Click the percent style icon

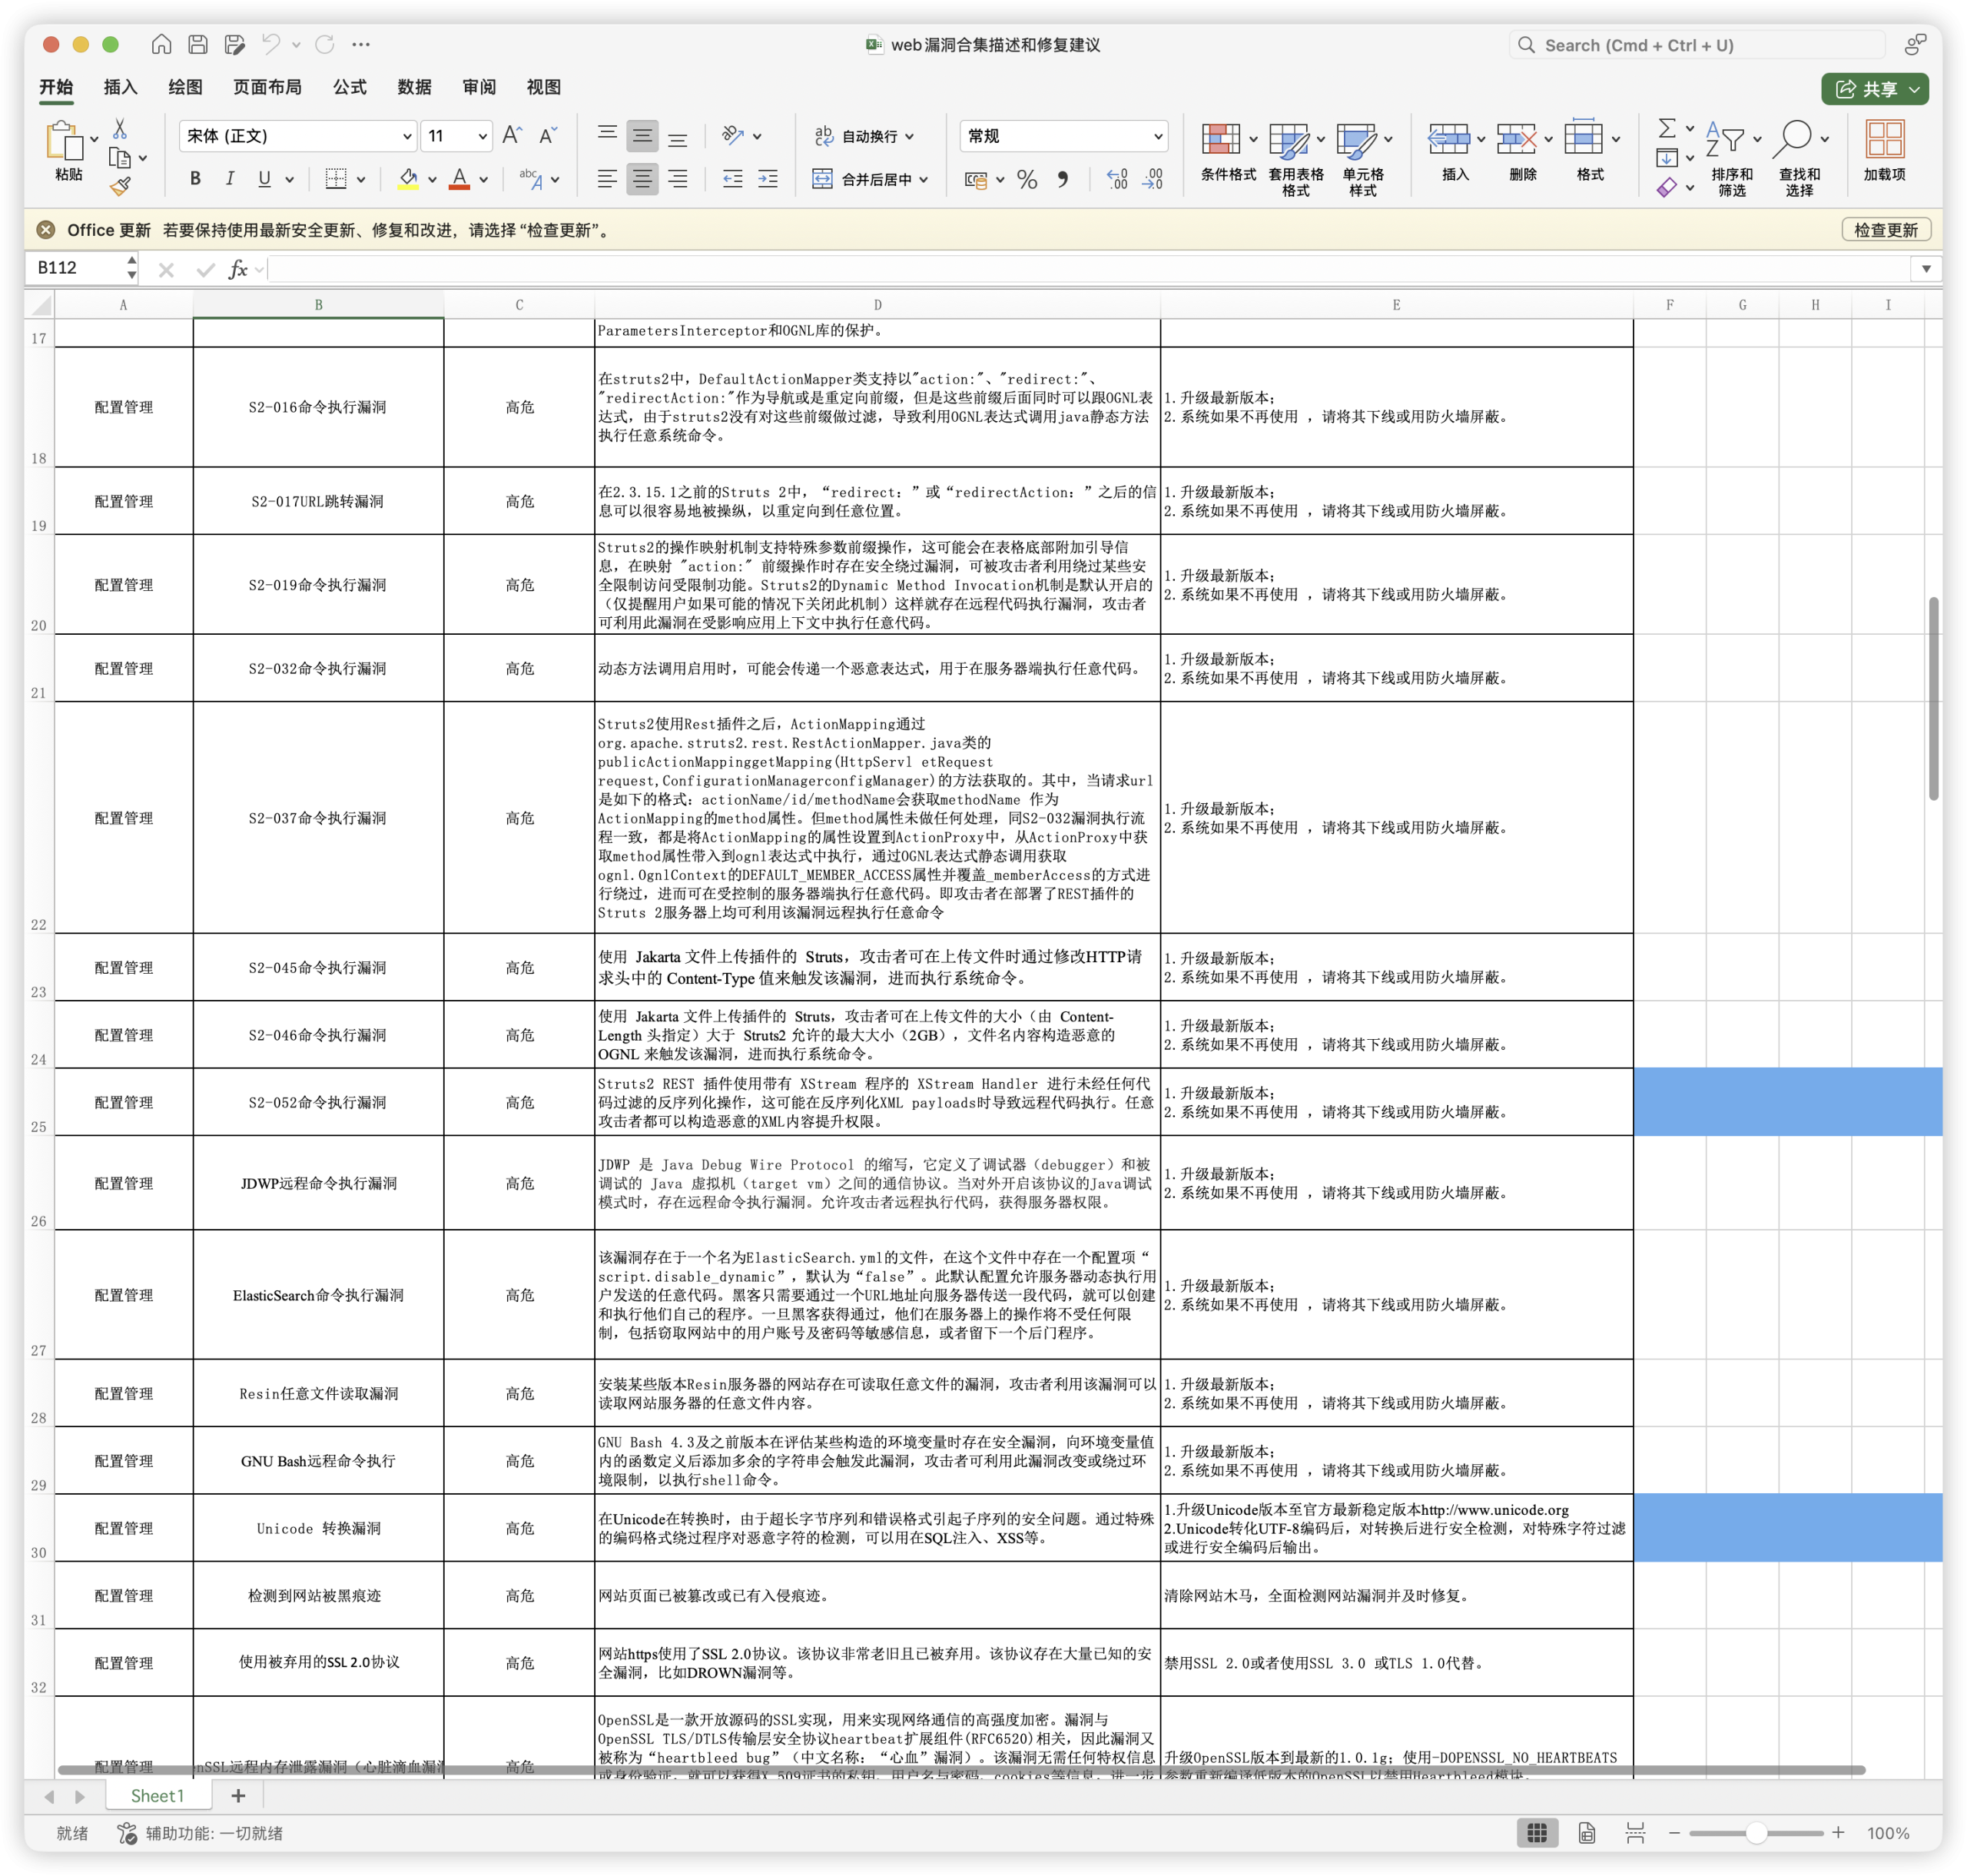click(x=1026, y=180)
